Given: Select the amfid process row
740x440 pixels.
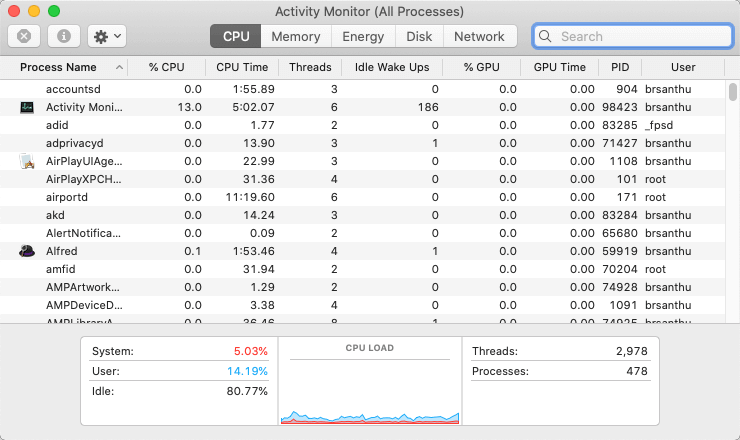Looking at the screenshot, I should 362,269.
